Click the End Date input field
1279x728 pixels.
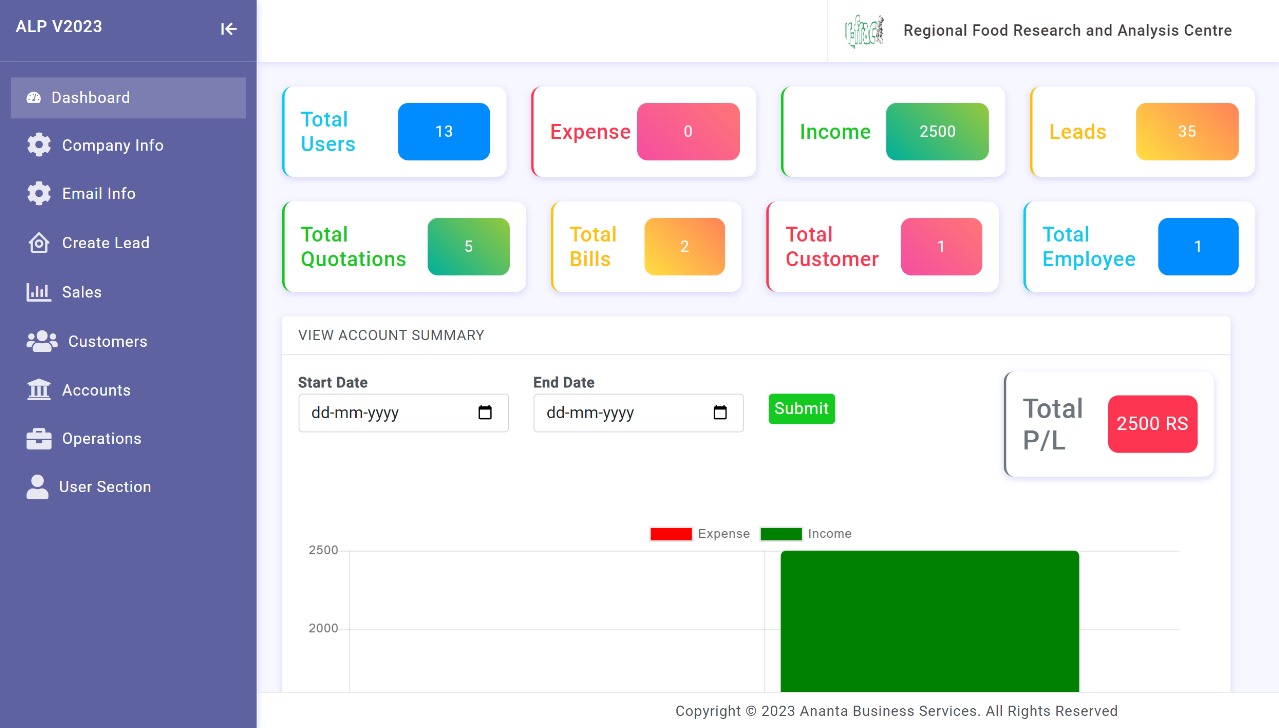tap(638, 413)
